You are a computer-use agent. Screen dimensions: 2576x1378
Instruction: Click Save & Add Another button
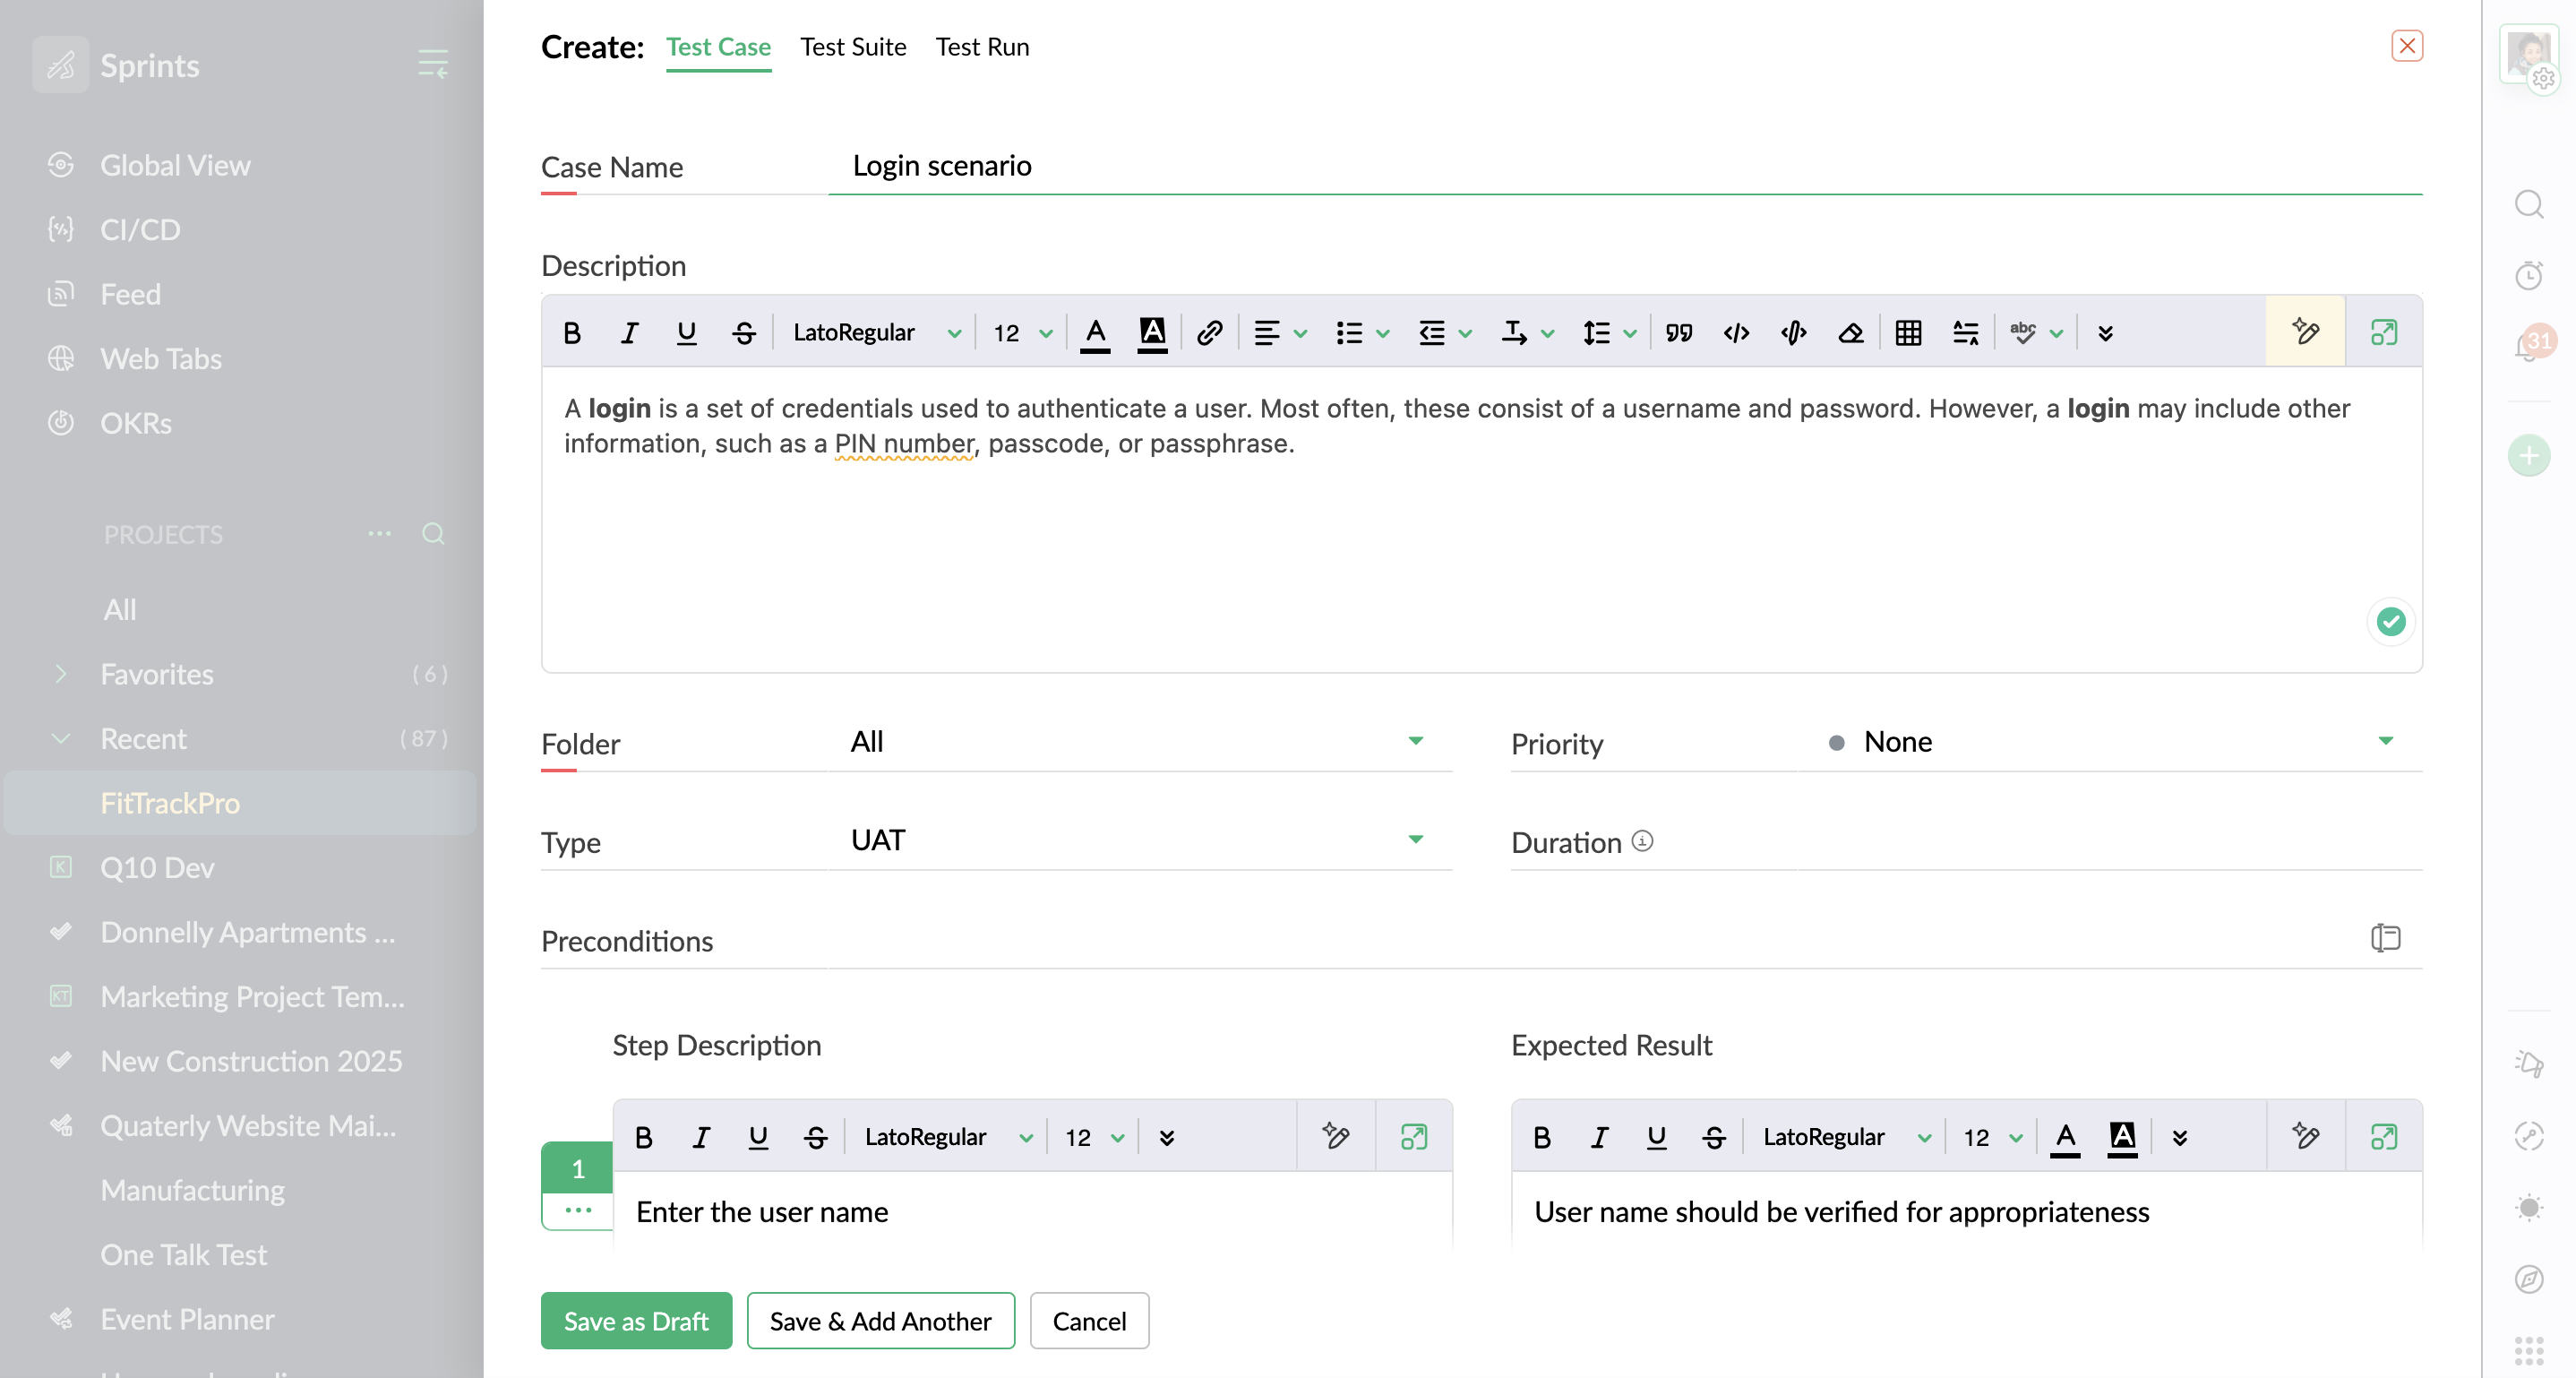(880, 1321)
